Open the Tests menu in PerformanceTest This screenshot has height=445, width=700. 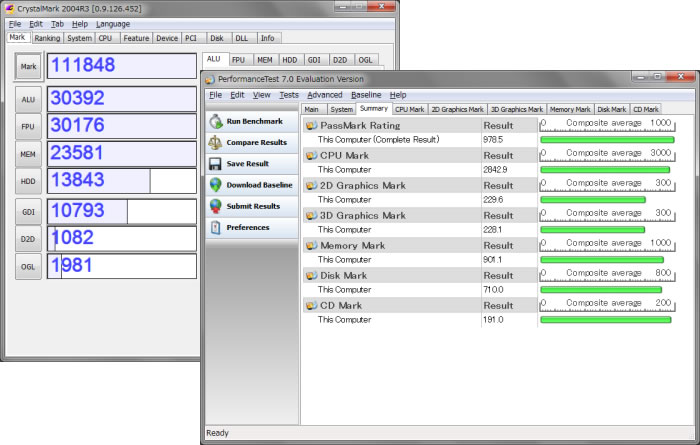click(x=289, y=95)
